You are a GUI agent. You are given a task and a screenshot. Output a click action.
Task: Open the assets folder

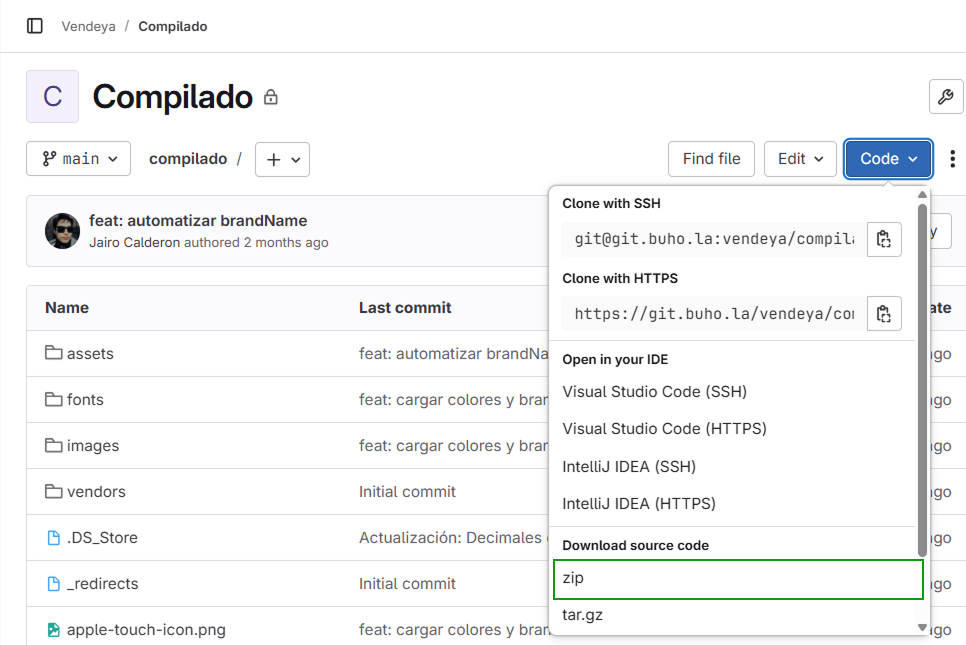[x=90, y=354]
